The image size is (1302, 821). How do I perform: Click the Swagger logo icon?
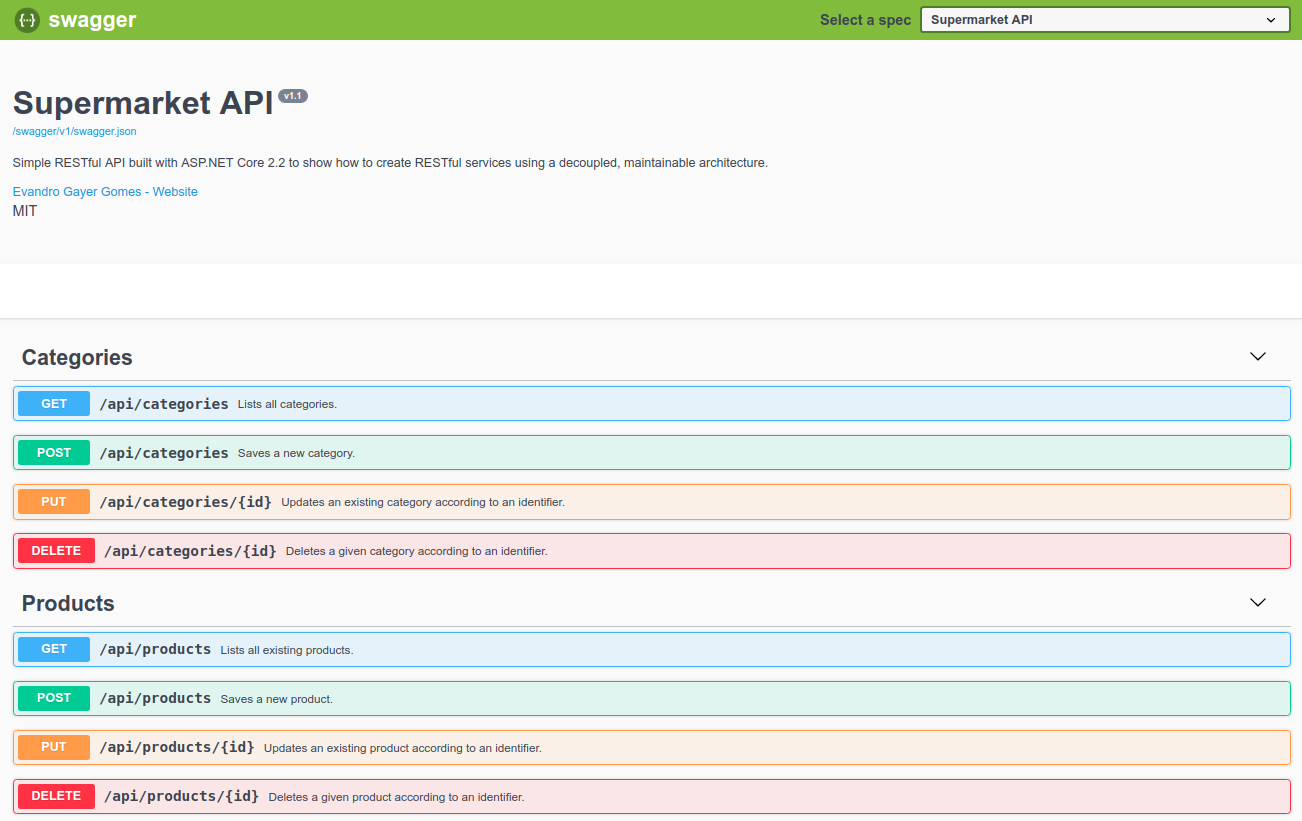point(27,19)
